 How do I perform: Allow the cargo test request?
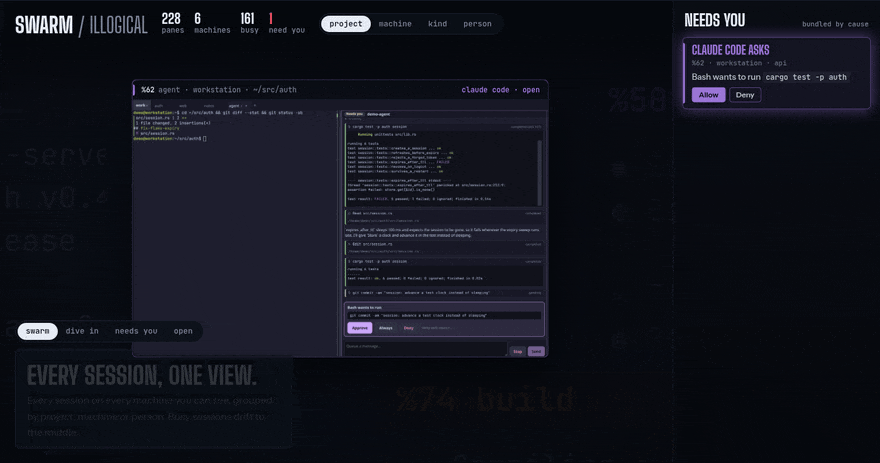click(708, 95)
